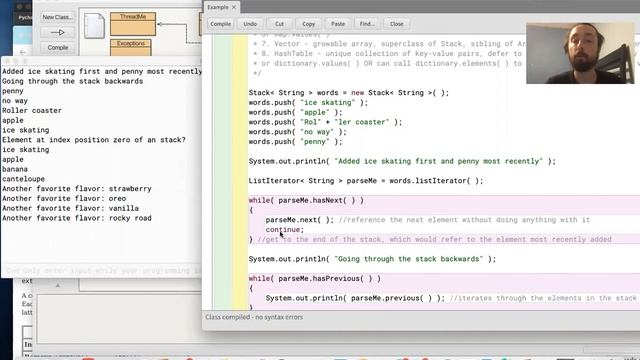
Task: Click the parseMe.next( ) statement in editor
Action: click(x=300, y=220)
